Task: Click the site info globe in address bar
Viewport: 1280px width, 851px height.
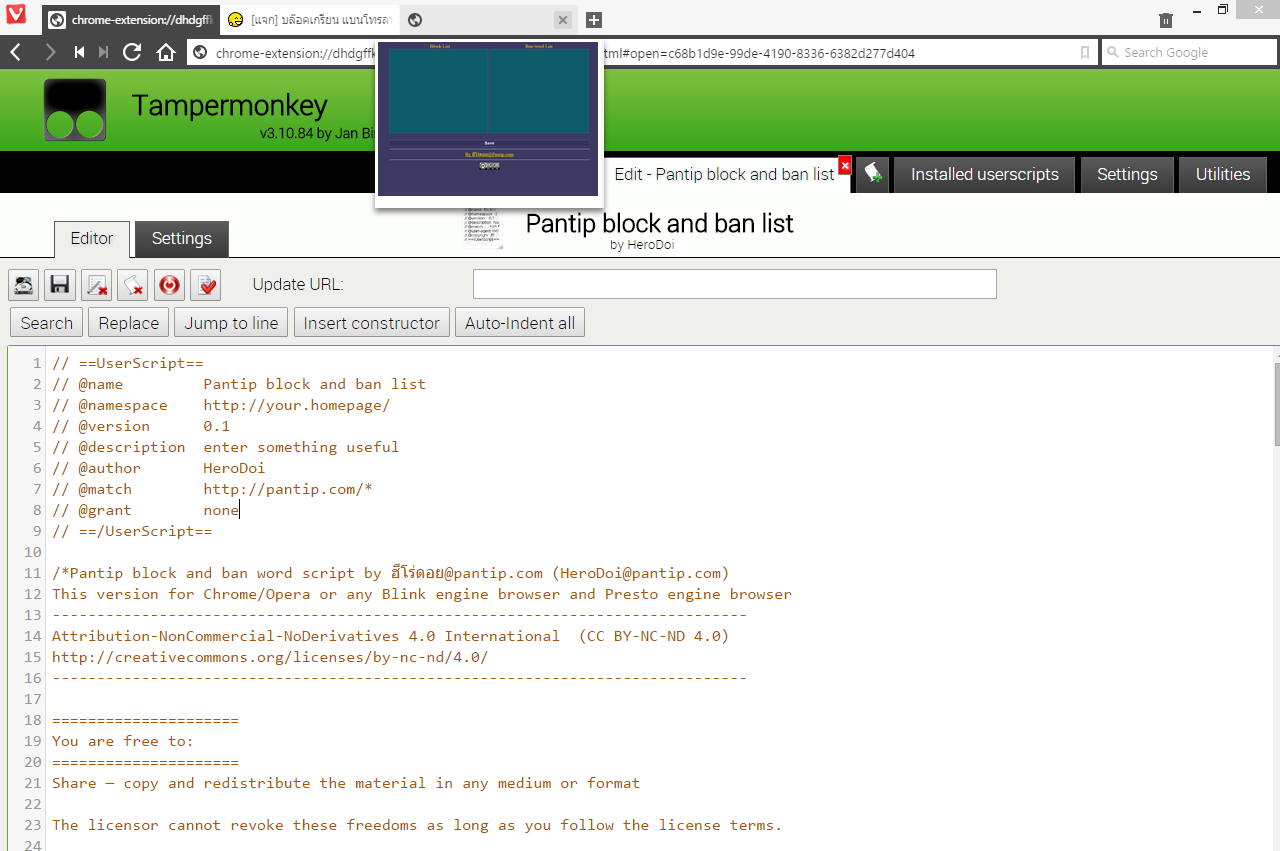Action: point(200,53)
